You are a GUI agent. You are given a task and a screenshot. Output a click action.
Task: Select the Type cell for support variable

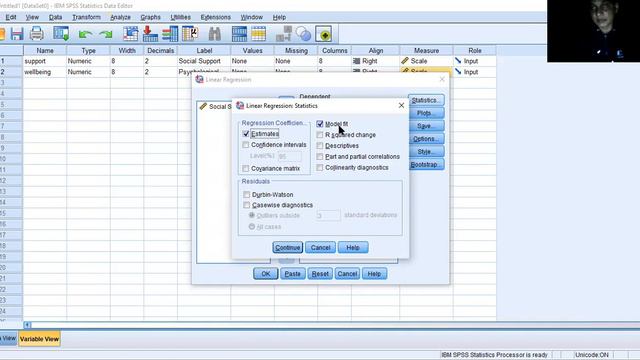88,61
